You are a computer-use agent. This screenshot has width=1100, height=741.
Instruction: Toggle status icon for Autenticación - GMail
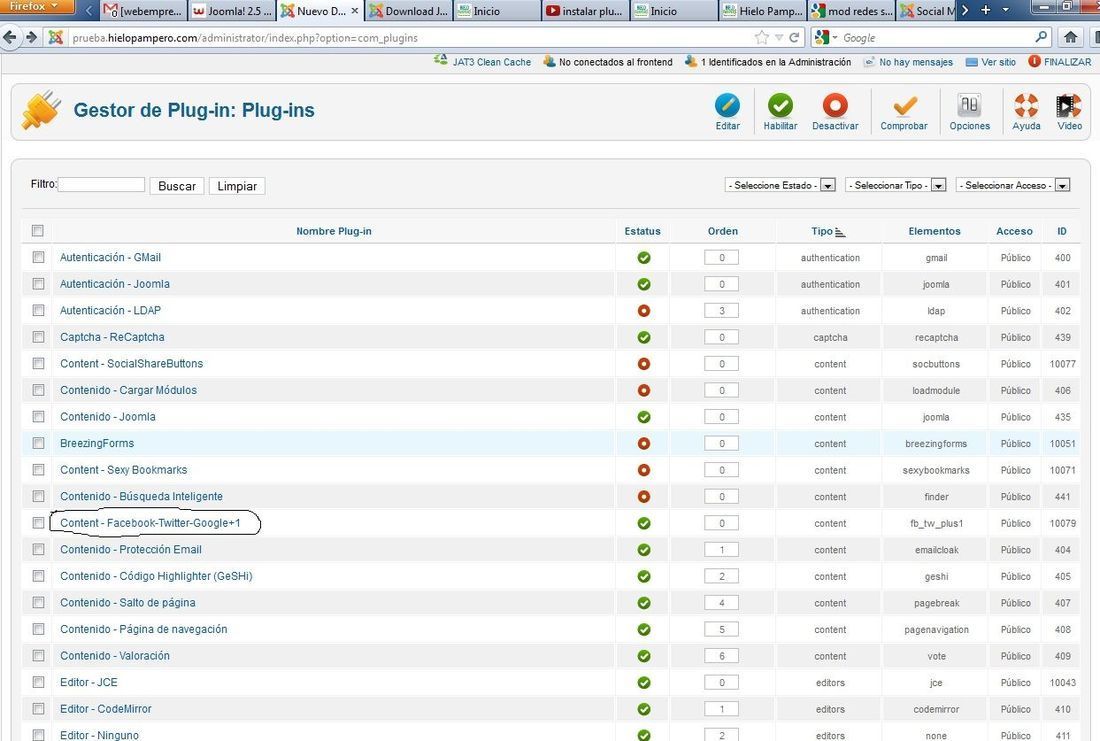(x=643, y=258)
